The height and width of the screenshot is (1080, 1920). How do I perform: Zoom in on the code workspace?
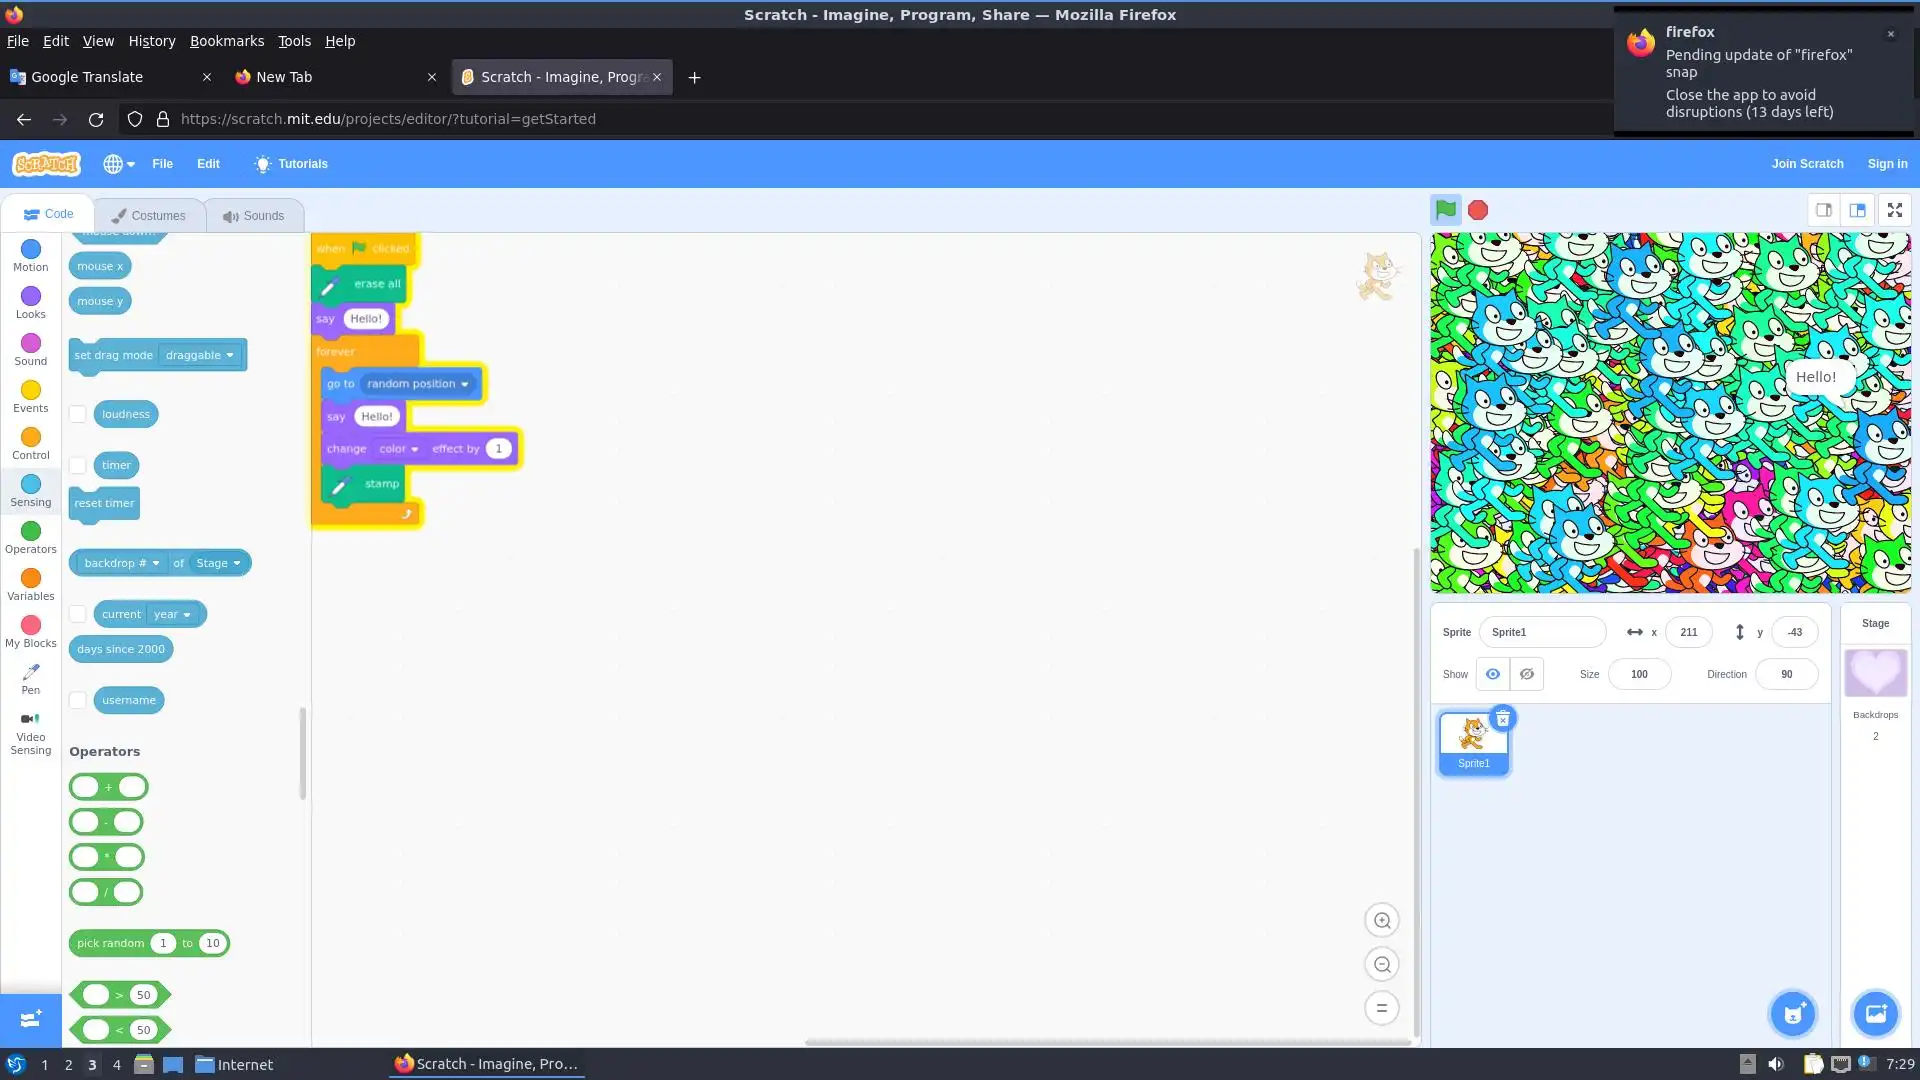(1382, 921)
